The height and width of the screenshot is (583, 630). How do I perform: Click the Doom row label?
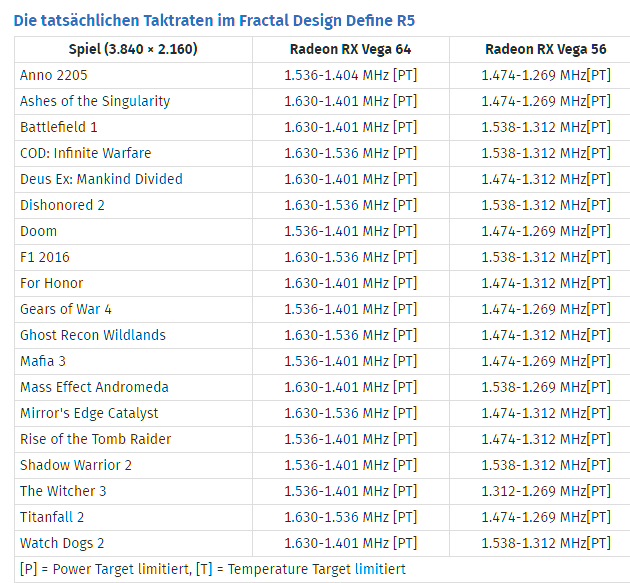tap(39, 231)
